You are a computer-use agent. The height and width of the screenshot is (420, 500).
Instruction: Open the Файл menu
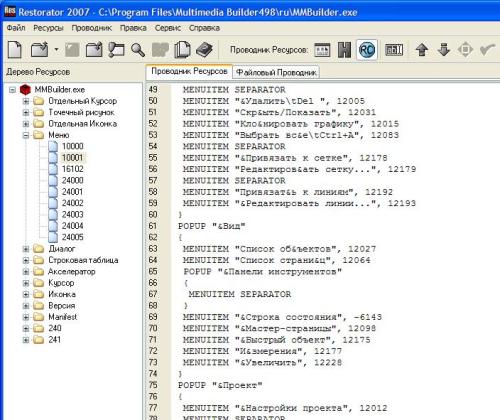coord(16,28)
